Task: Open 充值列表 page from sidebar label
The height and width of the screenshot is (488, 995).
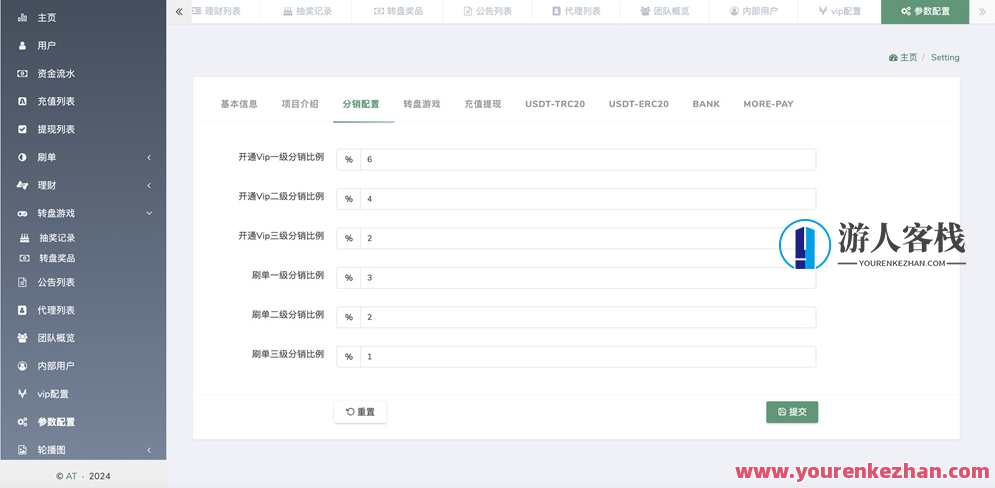Action: click(56, 102)
